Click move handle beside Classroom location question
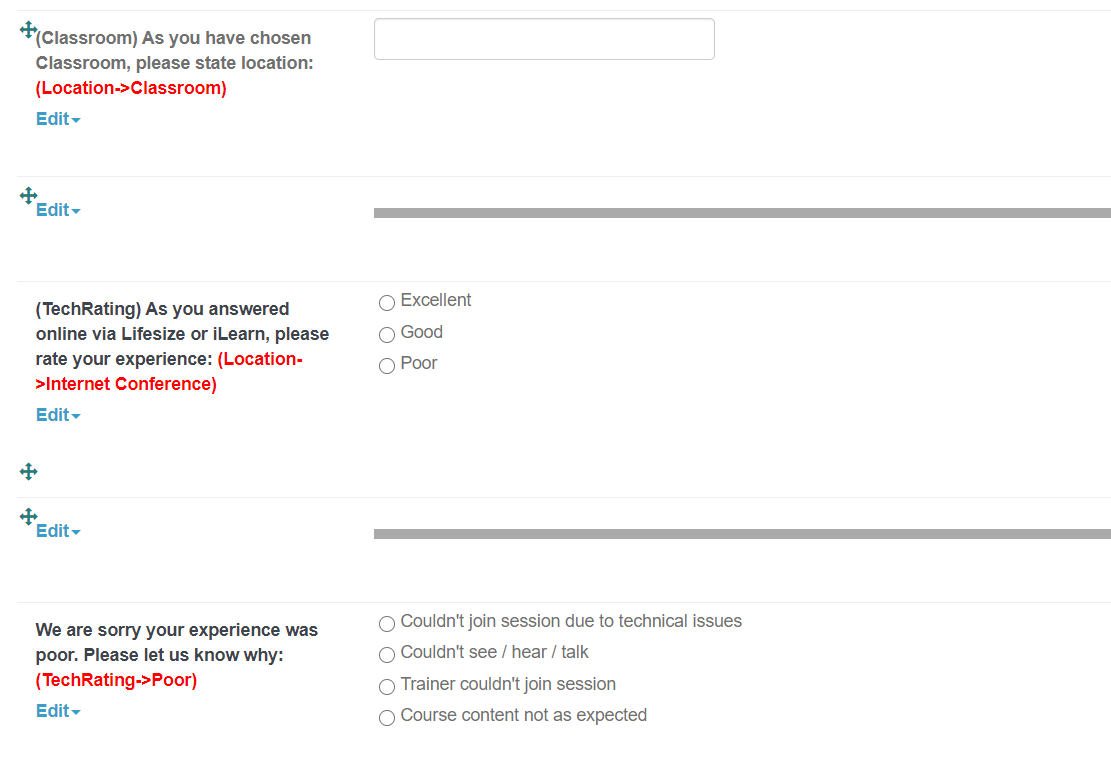Image resolution: width=1111 pixels, height=757 pixels. 28,30
